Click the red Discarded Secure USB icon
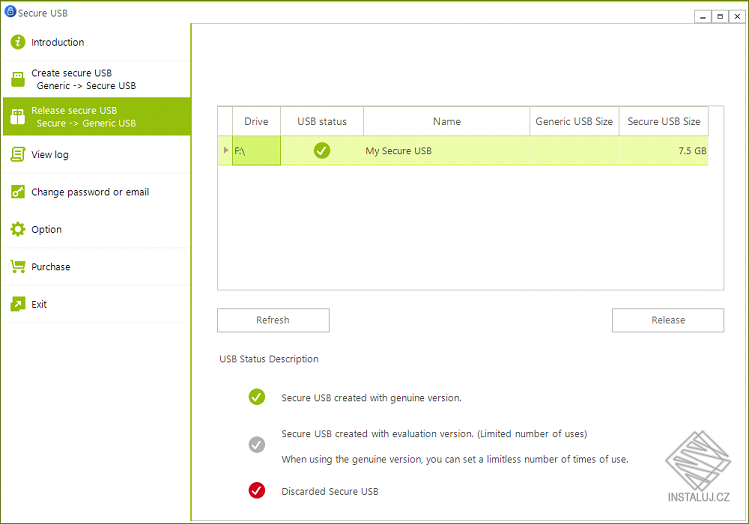Viewport: 749px width, 524px height. pos(257,491)
